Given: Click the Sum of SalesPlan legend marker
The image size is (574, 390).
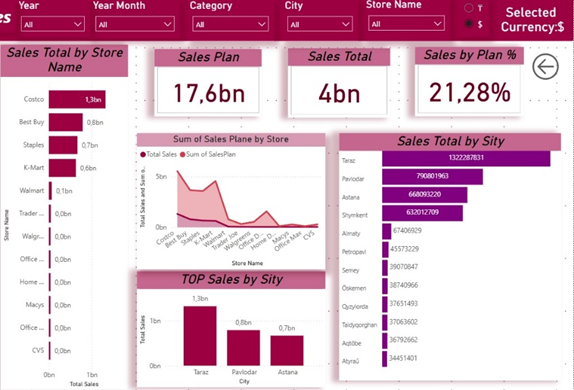Looking at the screenshot, I should 183,155.
